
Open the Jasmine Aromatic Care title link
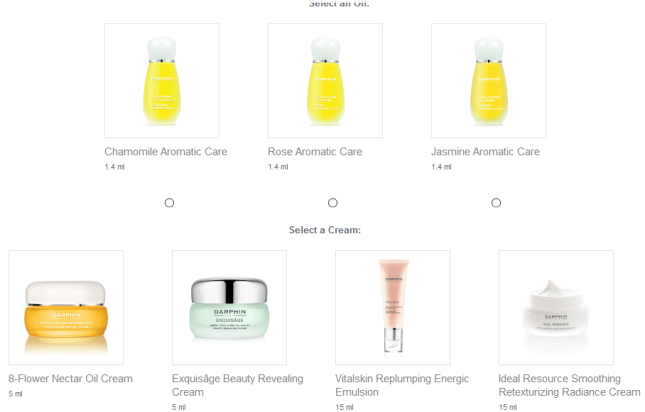click(x=485, y=152)
